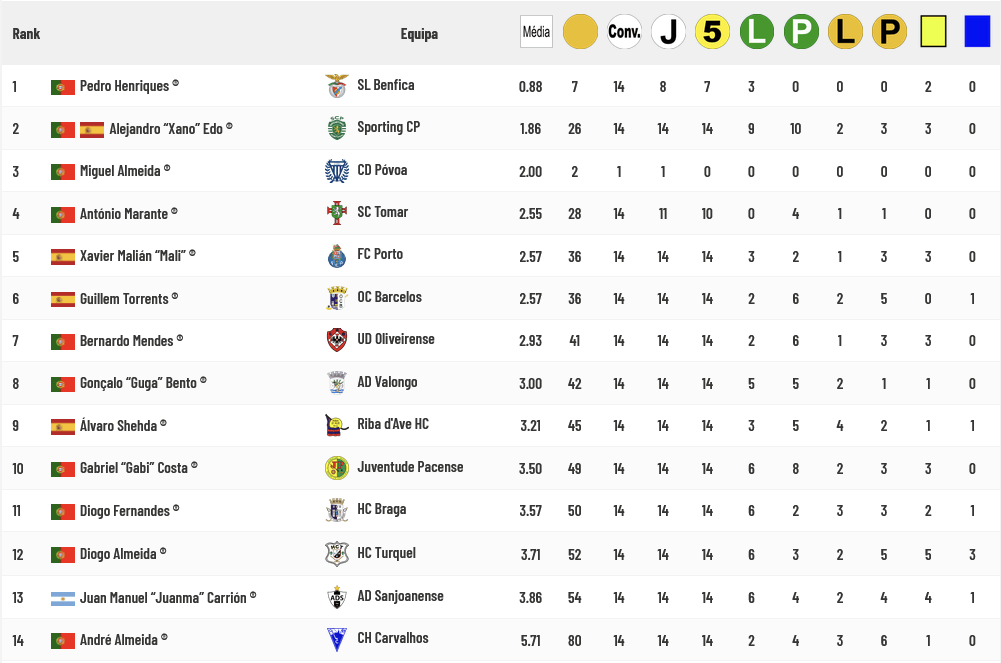This screenshot has height=663, width=1001.
Task: Click the green L column icon
Action: tap(757, 32)
